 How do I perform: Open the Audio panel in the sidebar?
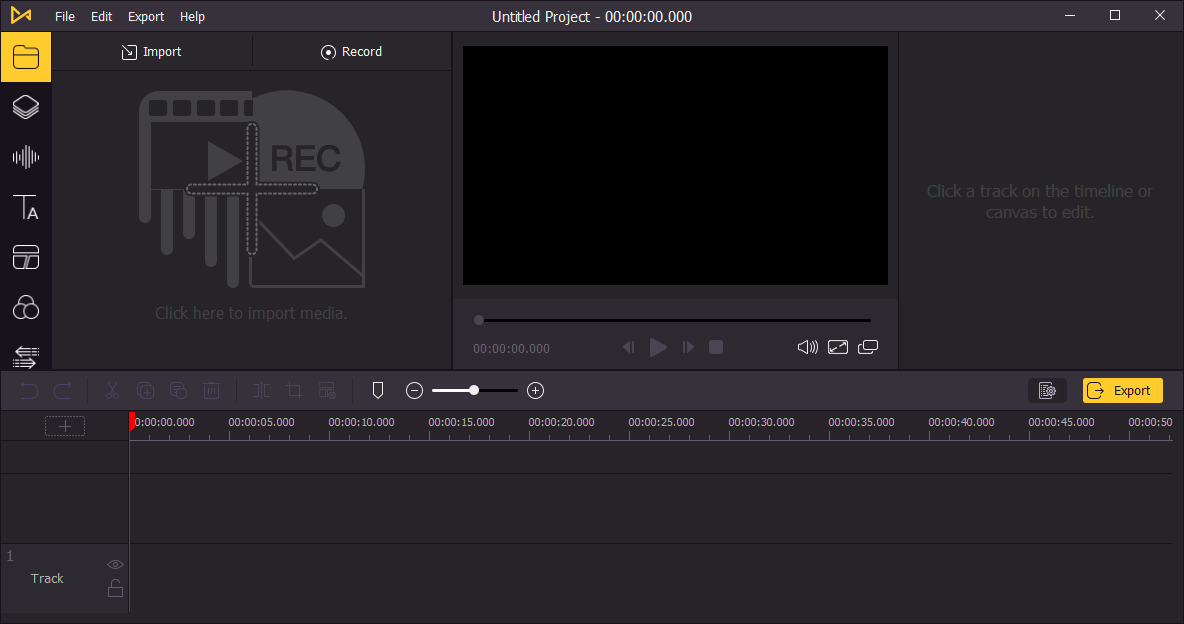tap(26, 157)
